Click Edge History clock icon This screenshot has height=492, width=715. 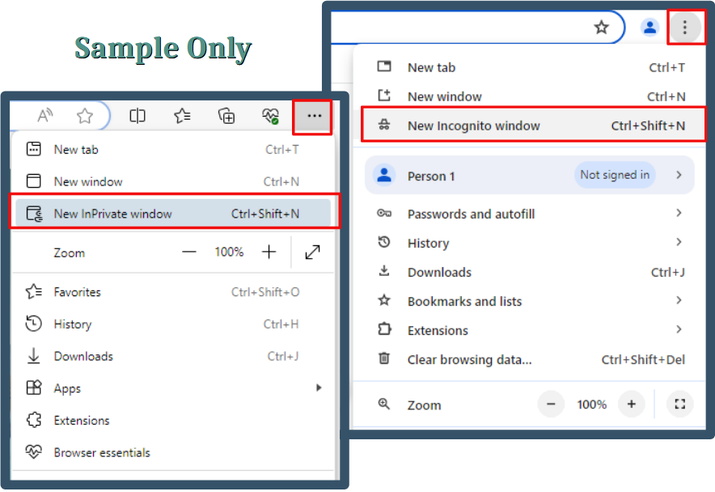(34, 323)
